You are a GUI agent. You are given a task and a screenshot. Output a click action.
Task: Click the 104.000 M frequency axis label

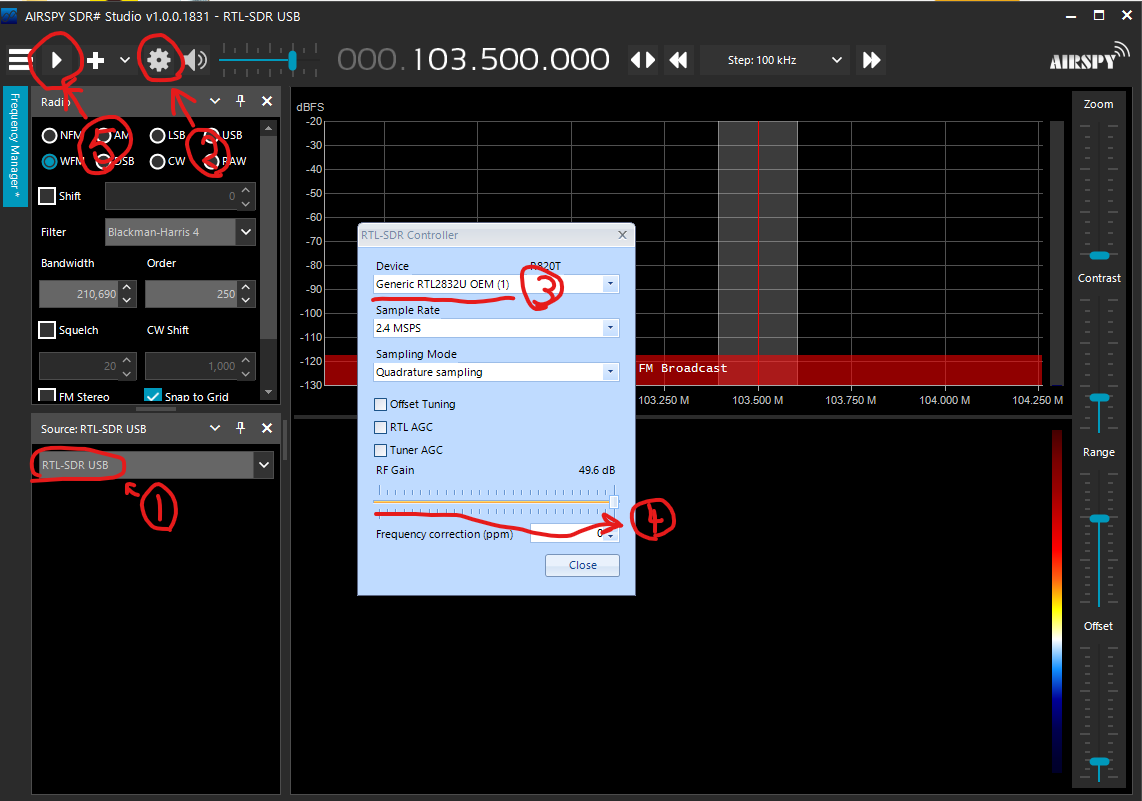tap(944, 400)
